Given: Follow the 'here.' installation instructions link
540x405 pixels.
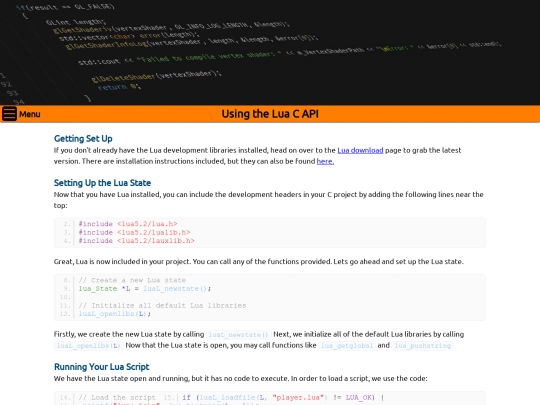Looking at the screenshot, I should point(325,161).
